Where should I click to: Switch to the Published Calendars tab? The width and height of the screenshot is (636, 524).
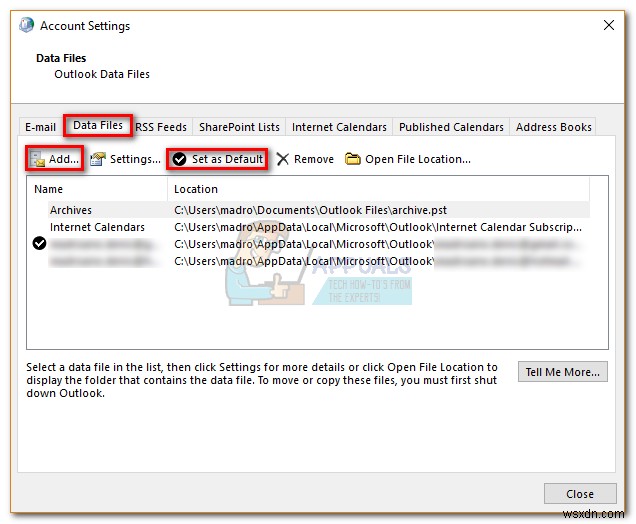click(451, 127)
